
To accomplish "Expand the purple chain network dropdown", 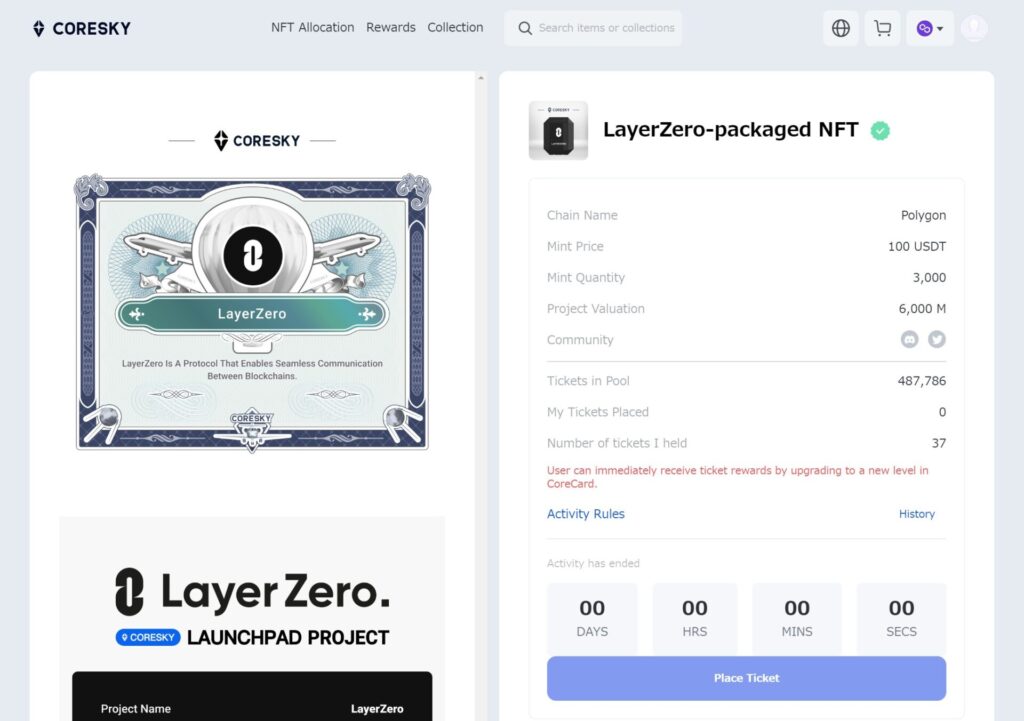I will coord(929,28).
